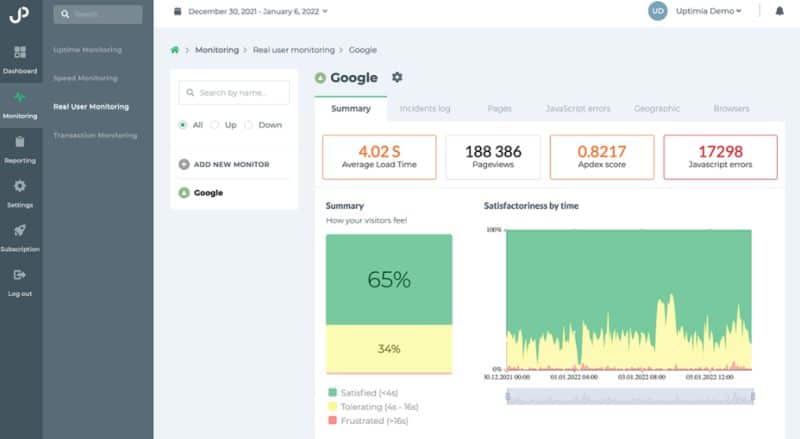The height and width of the screenshot is (439, 800).
Task: Open Transaction Monitoring submenu item
Action: tap(95, 135)
